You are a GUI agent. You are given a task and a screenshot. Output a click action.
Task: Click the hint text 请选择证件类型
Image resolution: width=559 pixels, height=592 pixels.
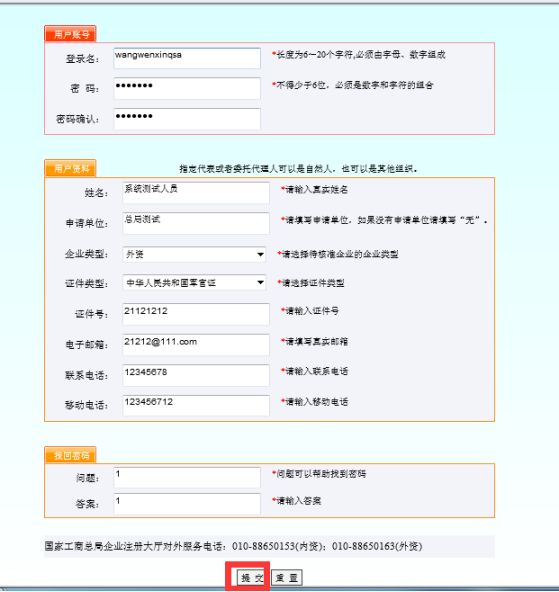point(311,283)
